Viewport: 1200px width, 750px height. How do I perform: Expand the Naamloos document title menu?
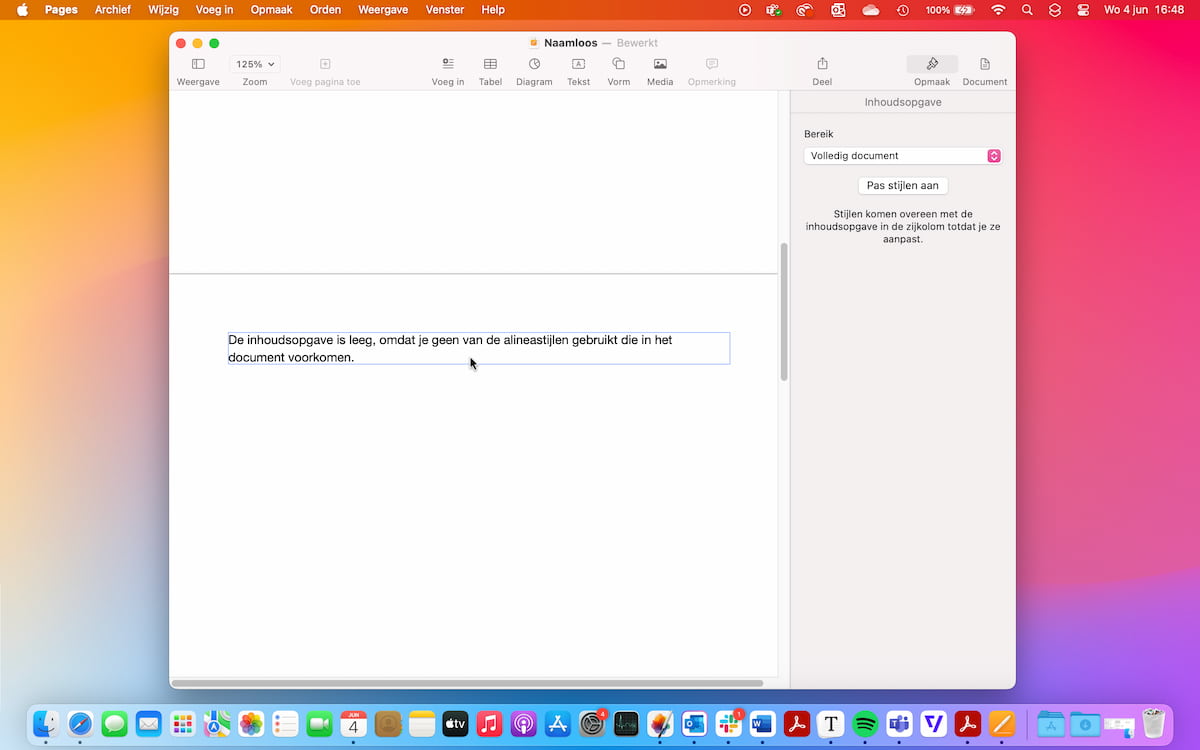570,43
